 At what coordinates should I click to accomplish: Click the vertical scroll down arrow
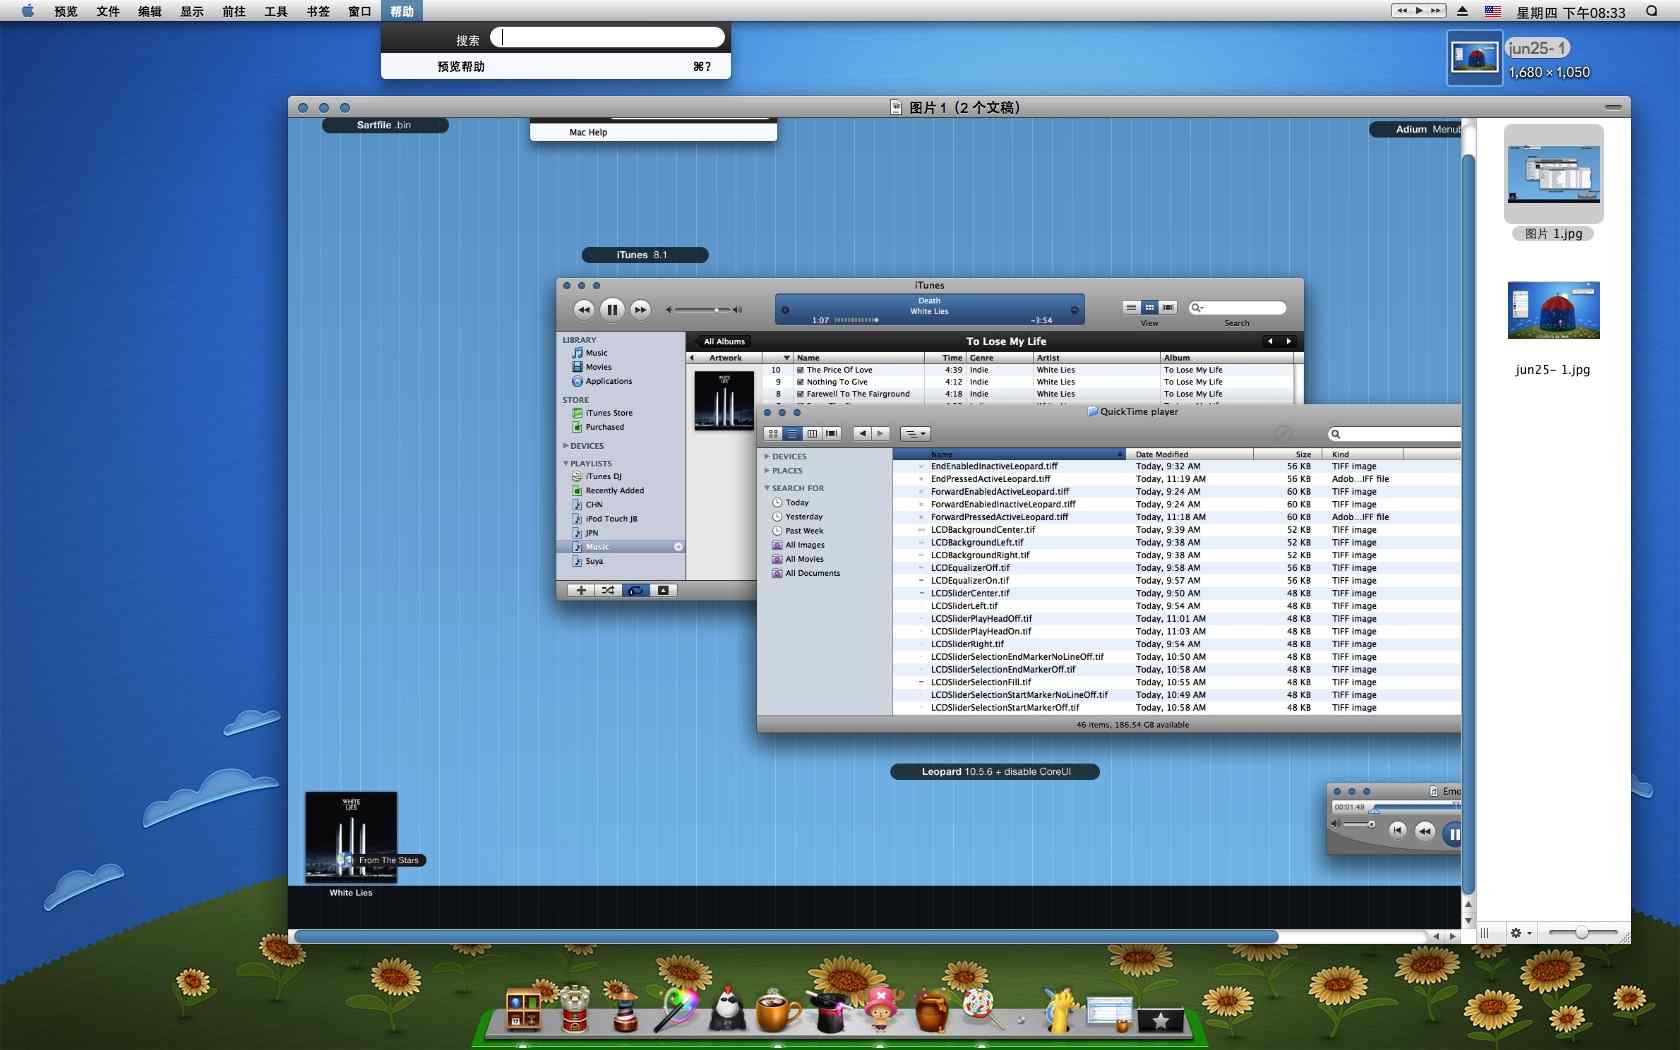click(1468, 920)
